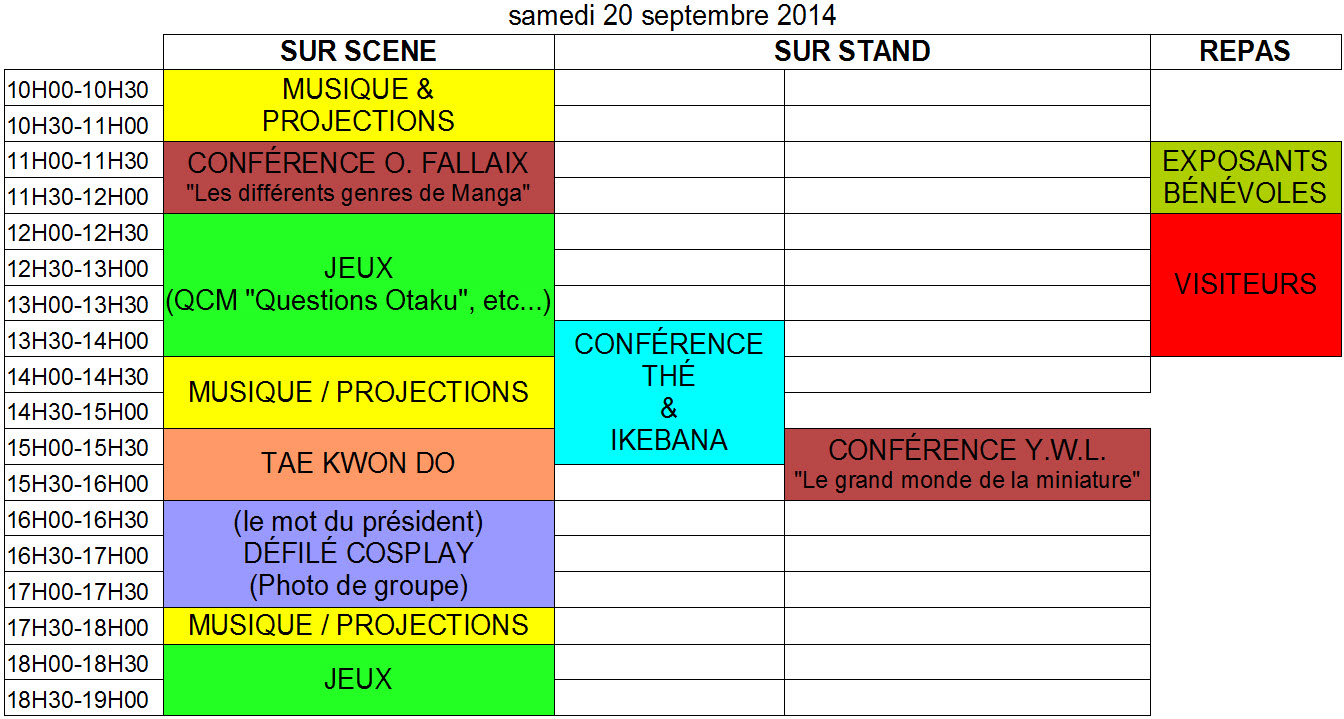Click the purple DÉFILÉ COSPLAY block
This screenshot has height=719, width=1344.
358,553
